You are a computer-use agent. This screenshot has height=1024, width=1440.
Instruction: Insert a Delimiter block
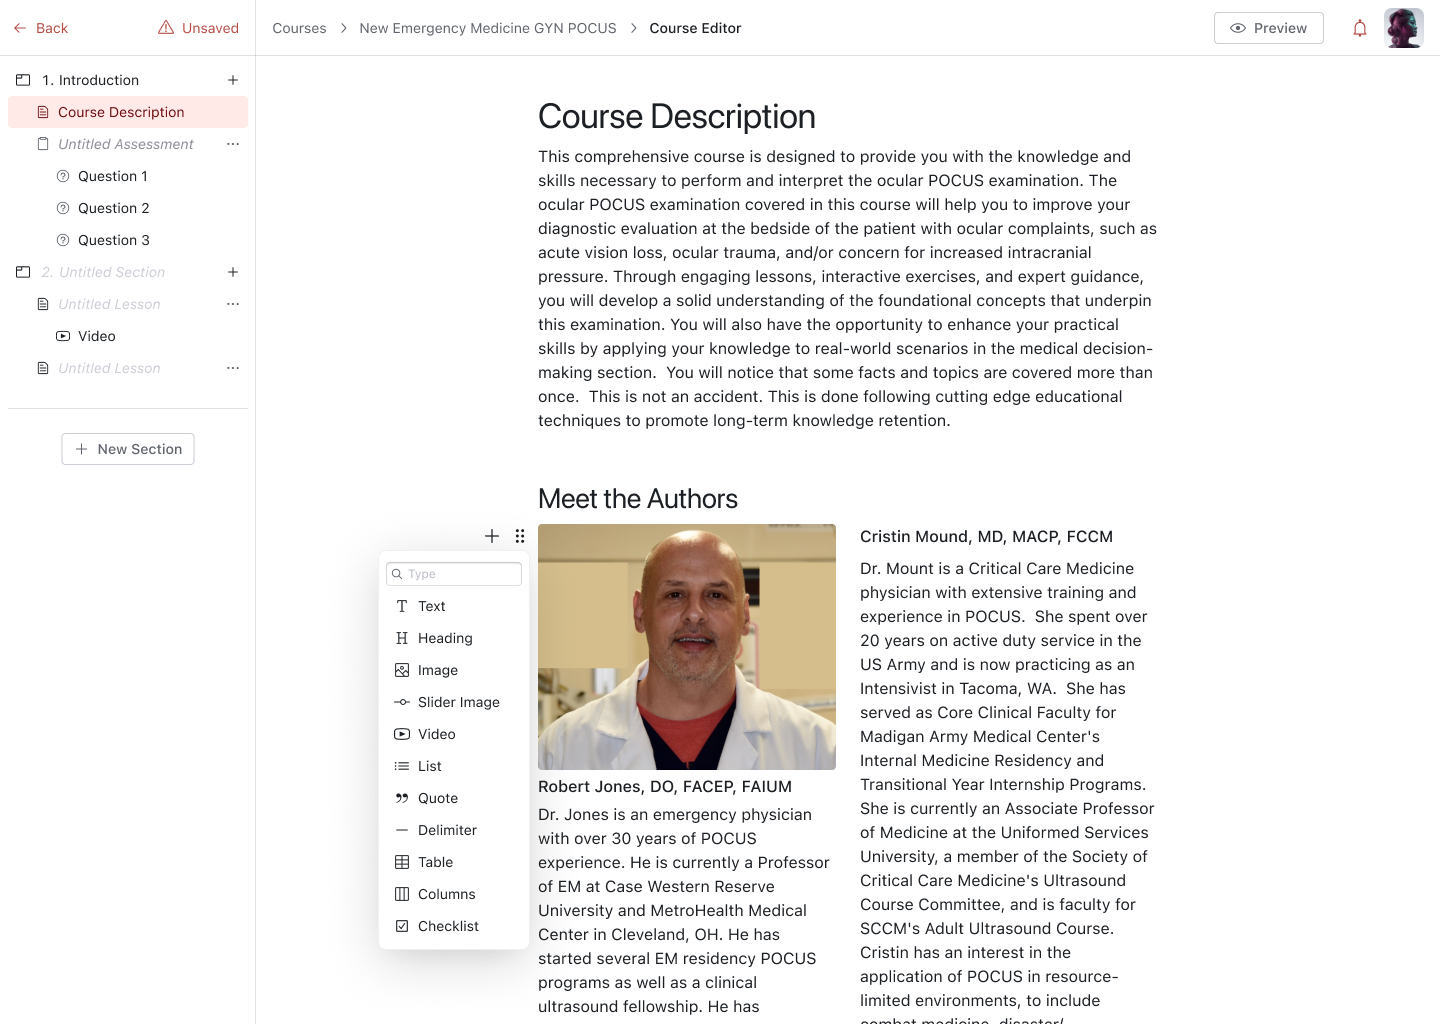click(x=454, y=830)
